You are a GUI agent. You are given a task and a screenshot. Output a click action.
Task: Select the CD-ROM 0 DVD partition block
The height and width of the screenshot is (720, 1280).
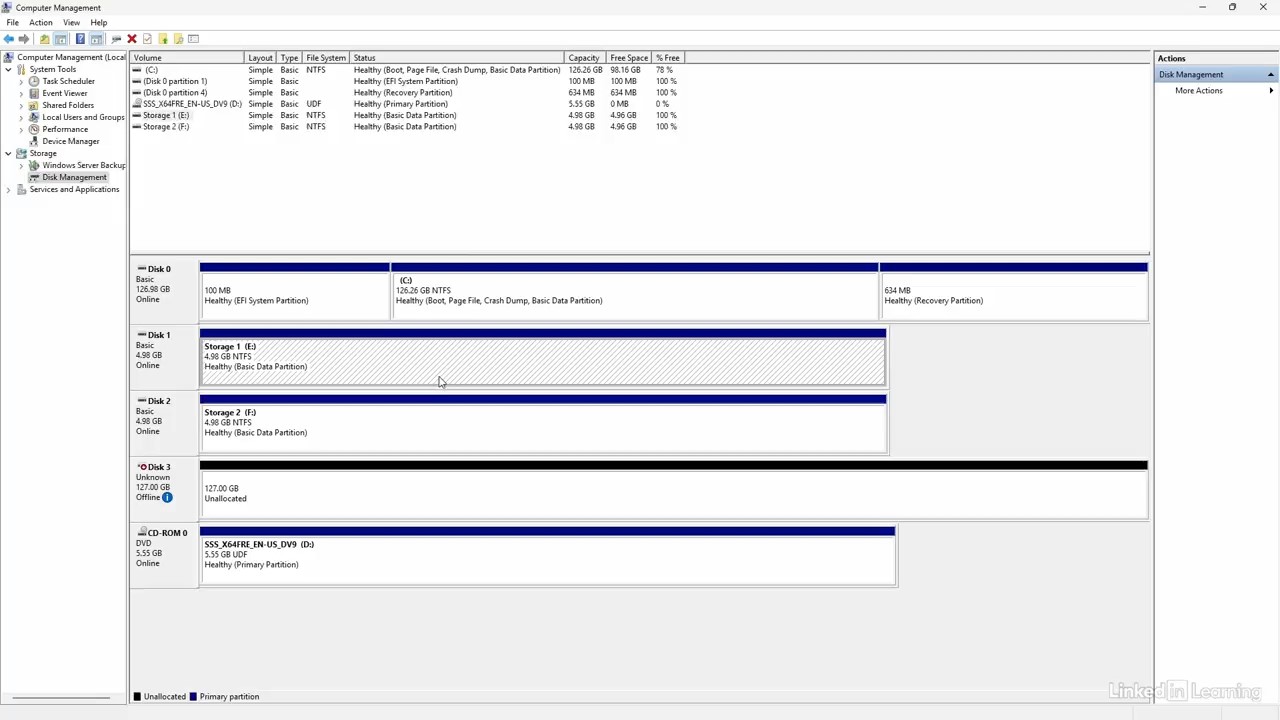point(547,555)
